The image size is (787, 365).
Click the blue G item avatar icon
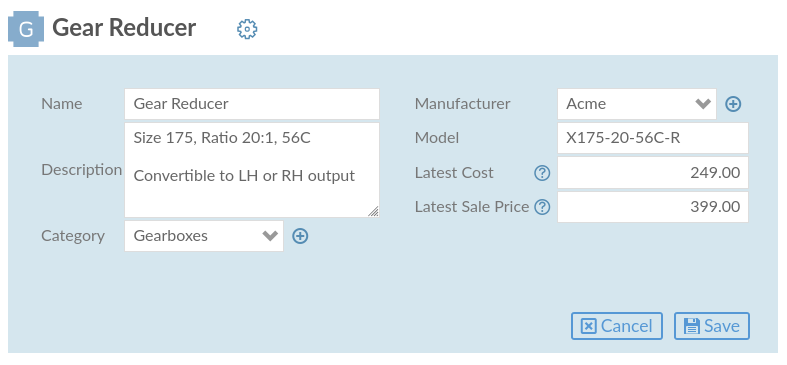click(26, 30)
